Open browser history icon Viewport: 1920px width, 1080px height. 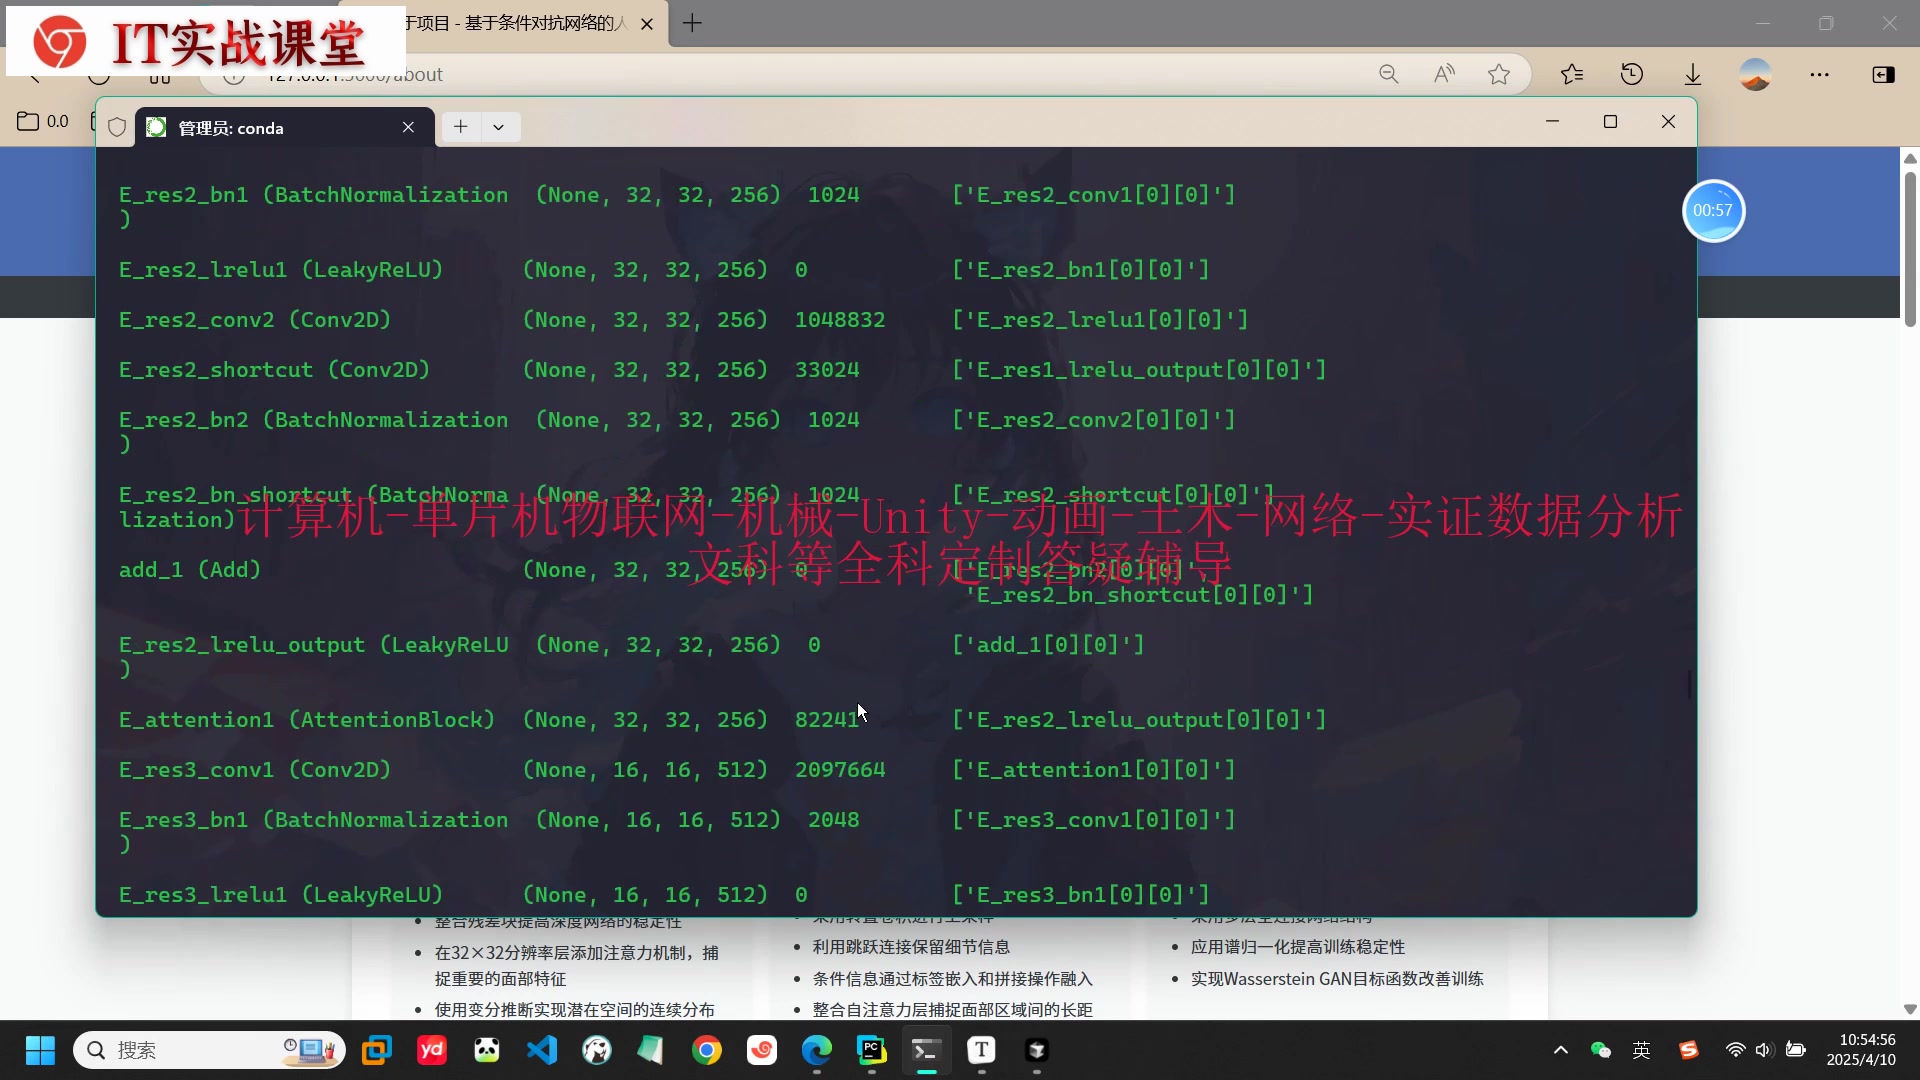pyautogui.click(x=1632, y=74)
